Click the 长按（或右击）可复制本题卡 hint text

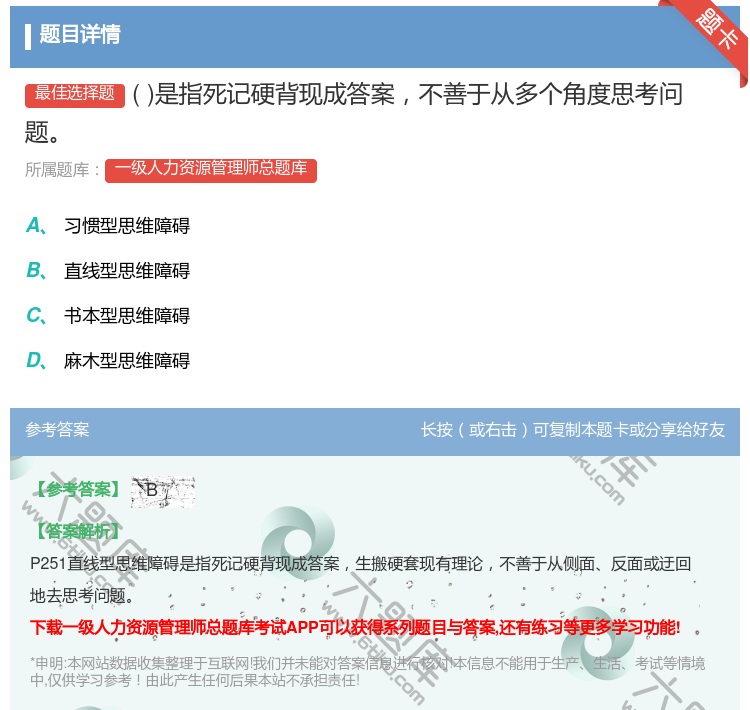(573, 430)
